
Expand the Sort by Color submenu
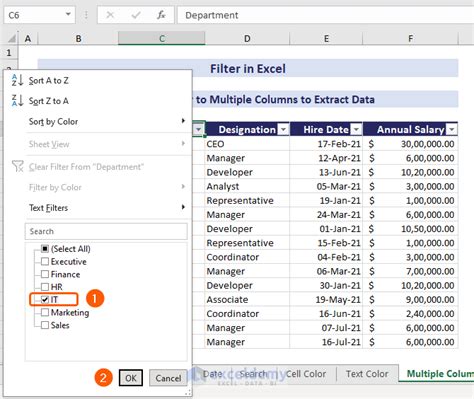click(x=183, y=121)
